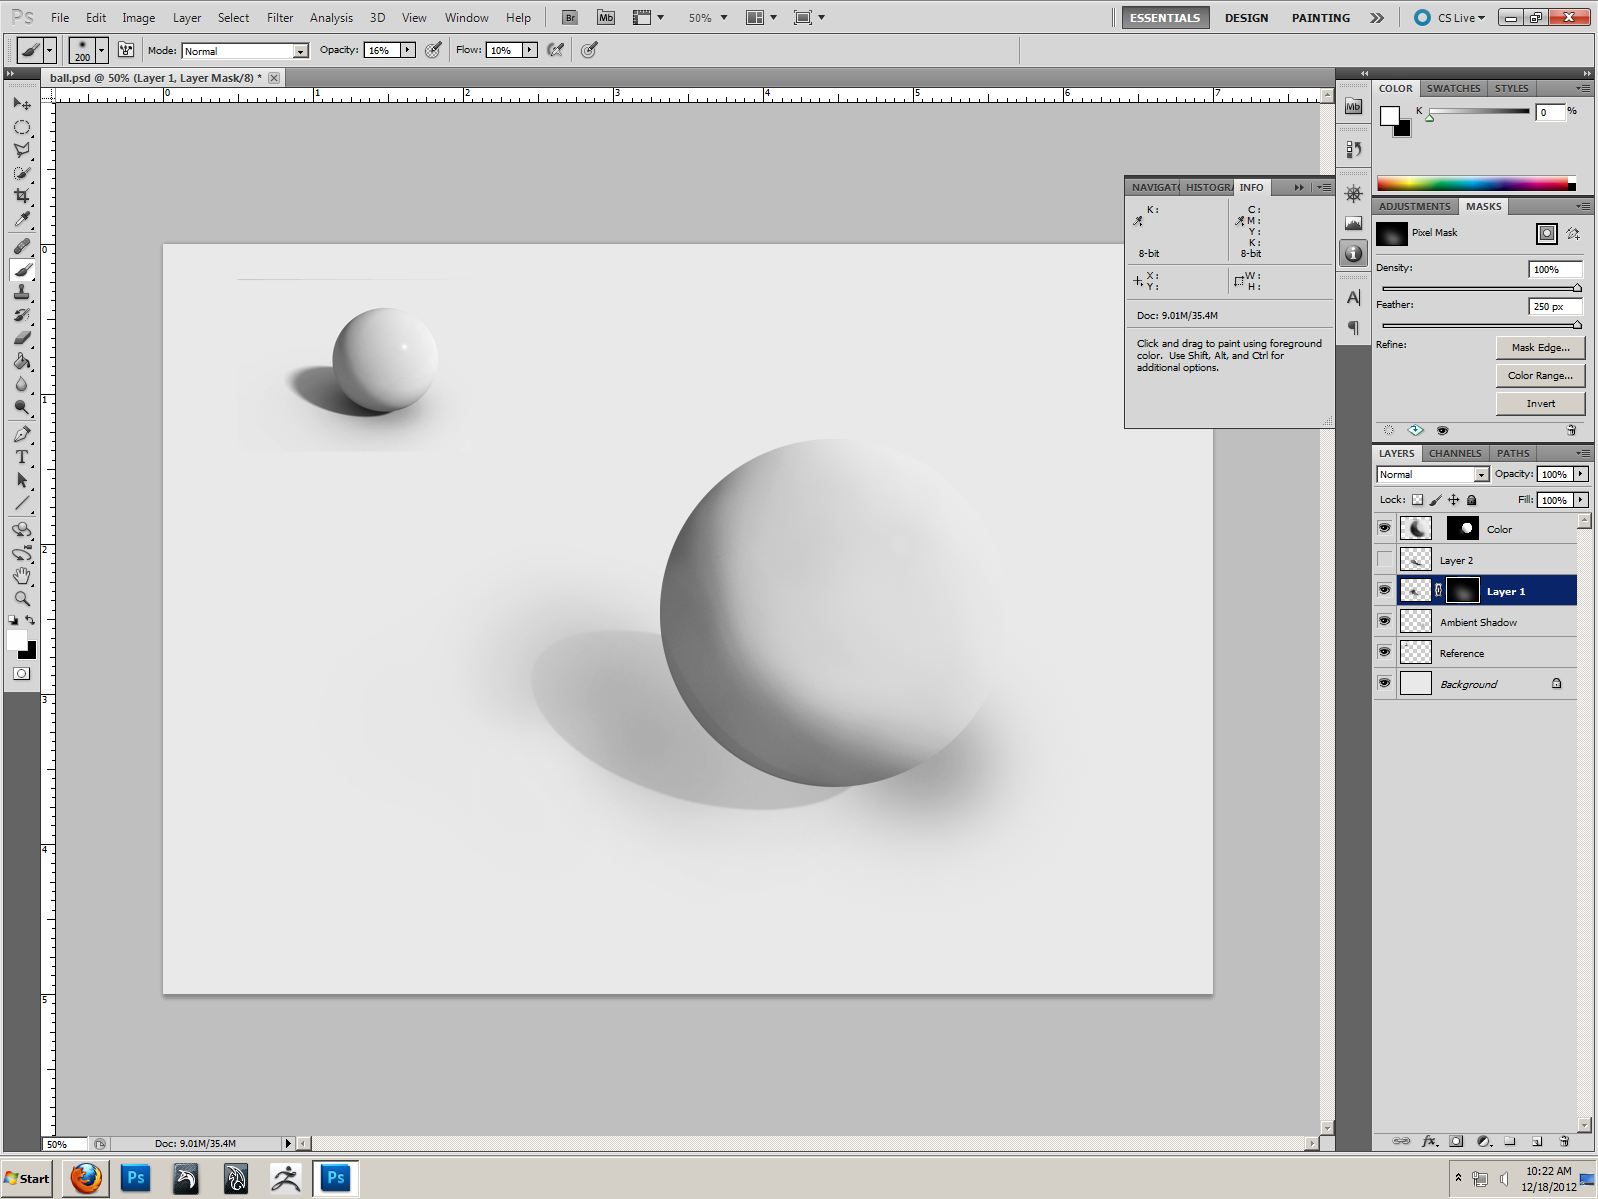Image resolution: width=1598 pixels, height=1199 pixels.
Task: Select the Eraser tool
Action: [x=22, y=338]
